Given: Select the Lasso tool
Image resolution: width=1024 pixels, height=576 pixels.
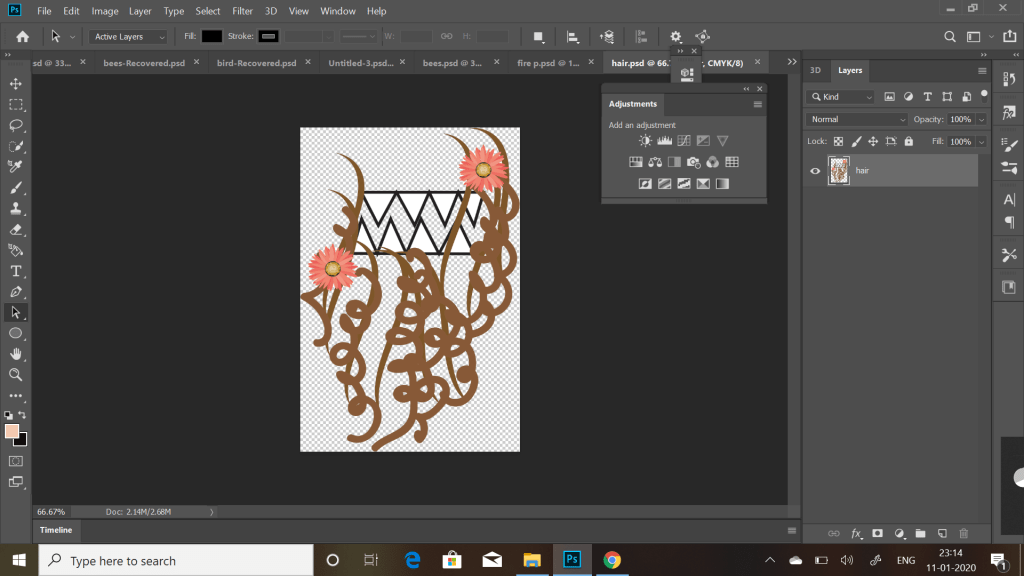Looking at the screenshot, I should pyautogui.click(x=16, y=125).
